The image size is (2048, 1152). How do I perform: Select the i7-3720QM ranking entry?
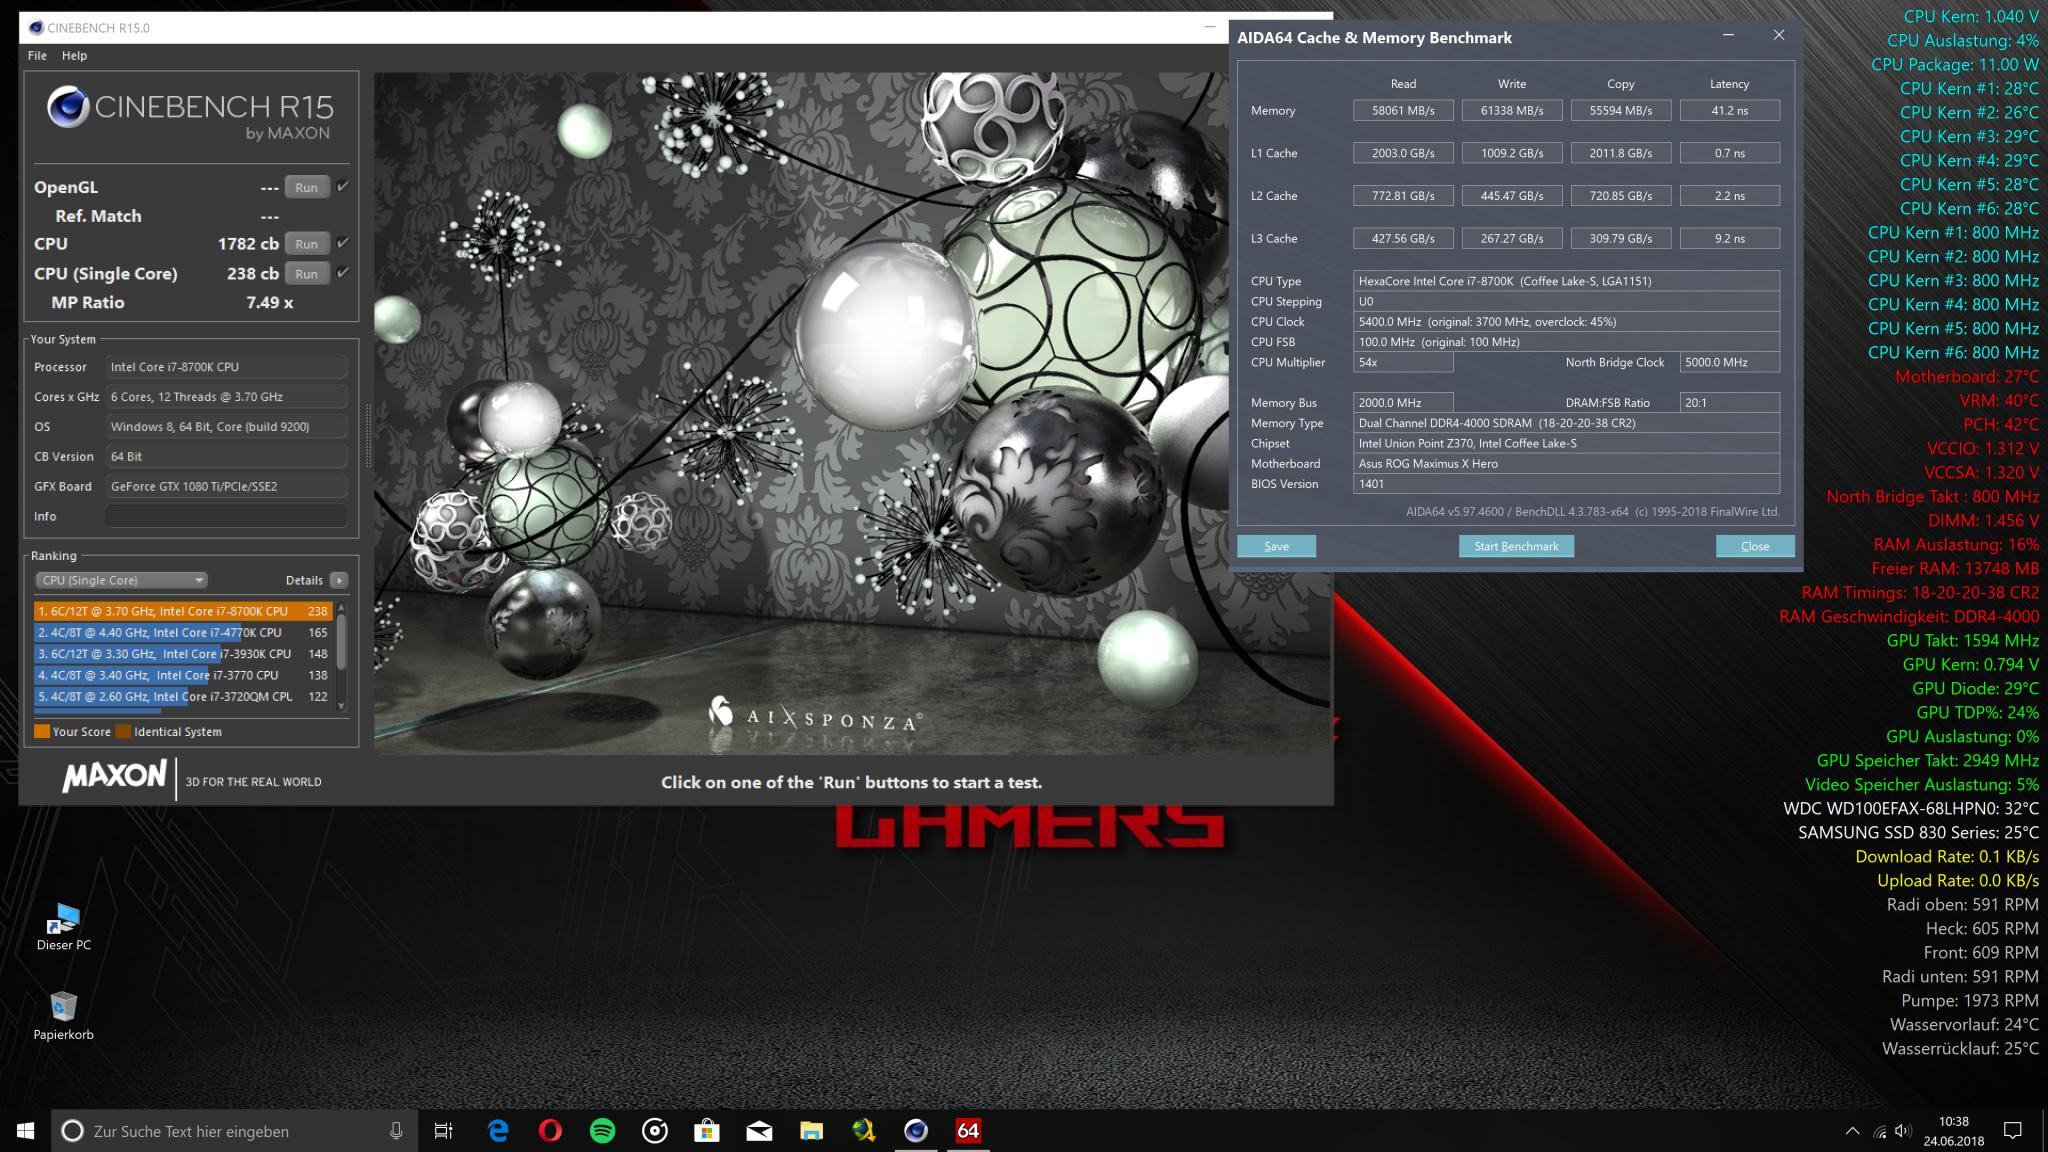click(x=183, y=697)
